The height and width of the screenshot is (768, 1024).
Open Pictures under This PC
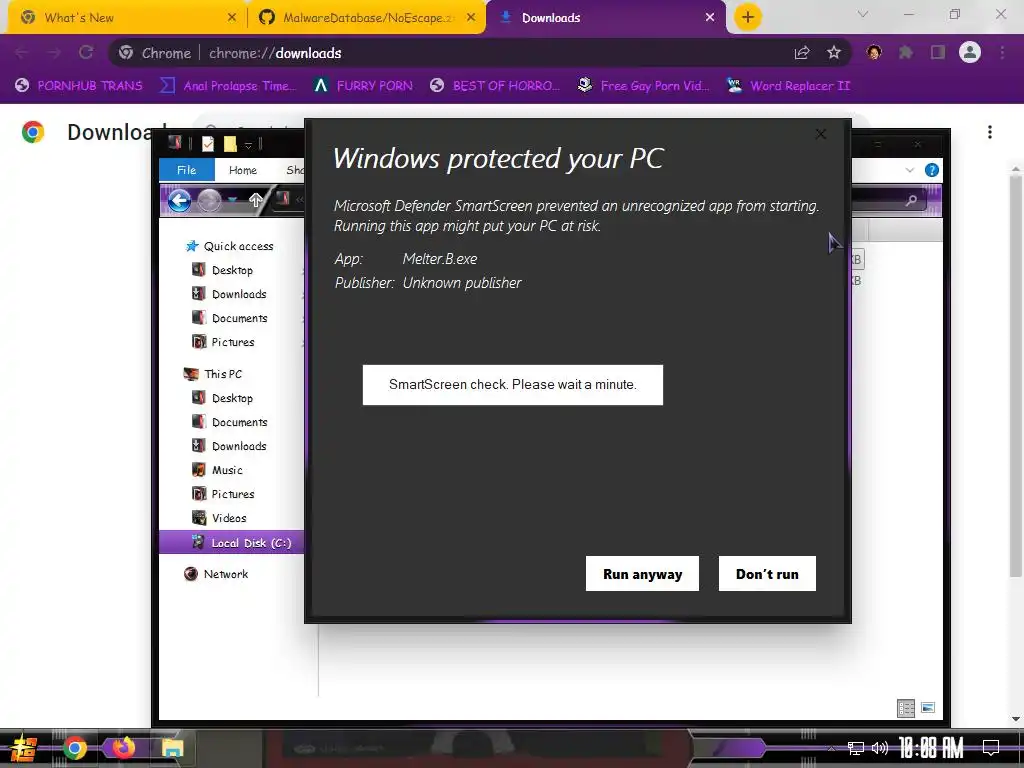coord(223,494)
